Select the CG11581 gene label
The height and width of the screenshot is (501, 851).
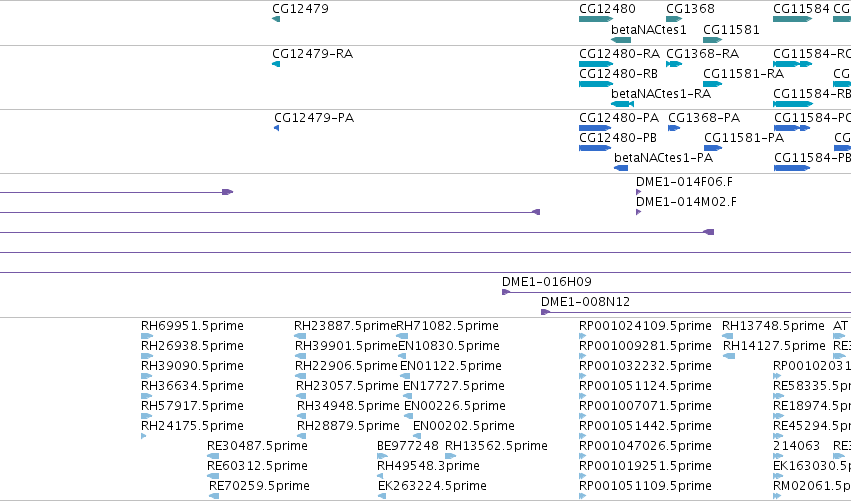click(x=731, y=29)
